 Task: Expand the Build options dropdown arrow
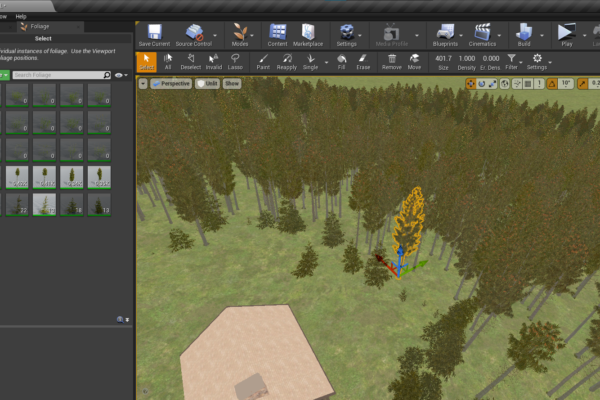click(542, 35)
